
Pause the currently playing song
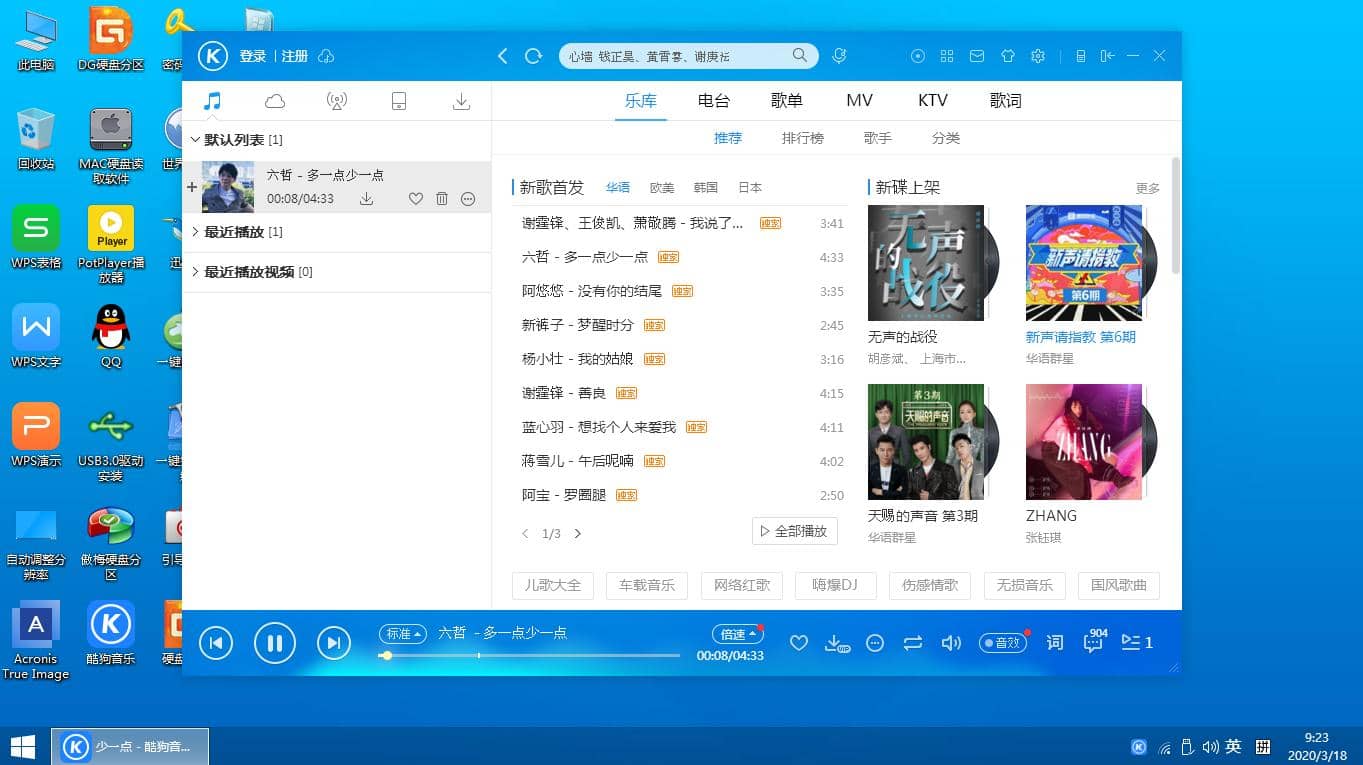point(275,643)
